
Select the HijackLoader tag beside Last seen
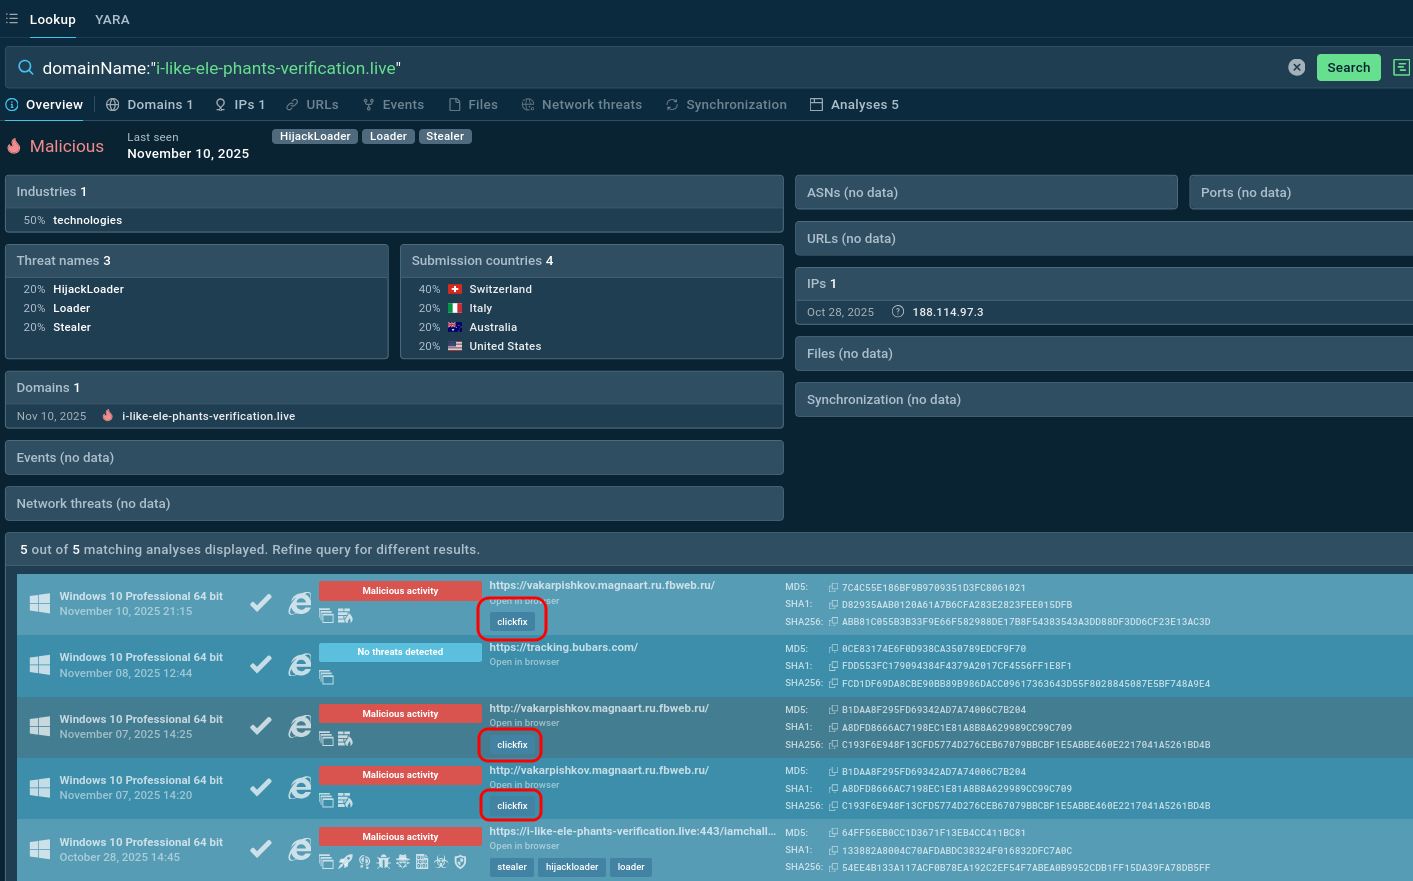coord(315,136)
